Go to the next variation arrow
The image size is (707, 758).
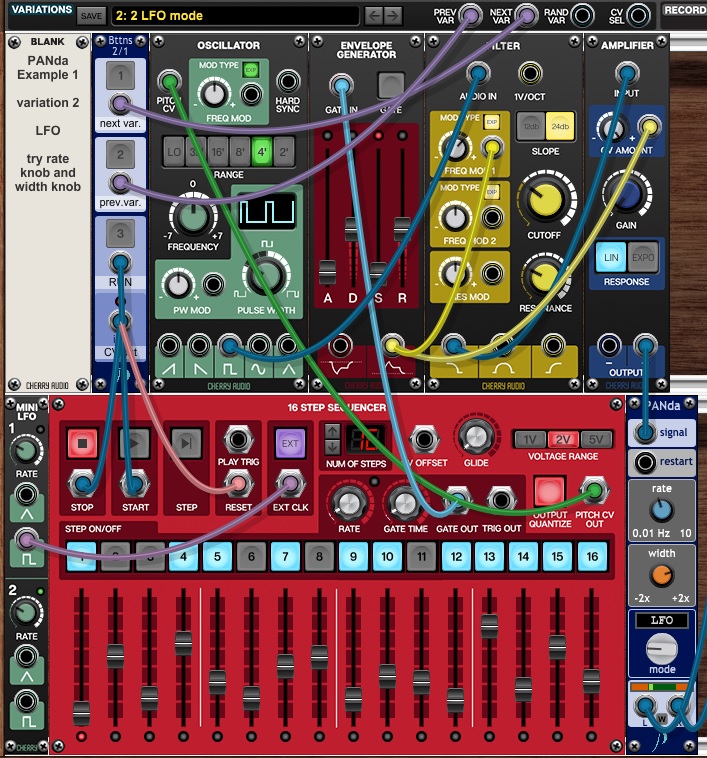(x=394, y=16)
